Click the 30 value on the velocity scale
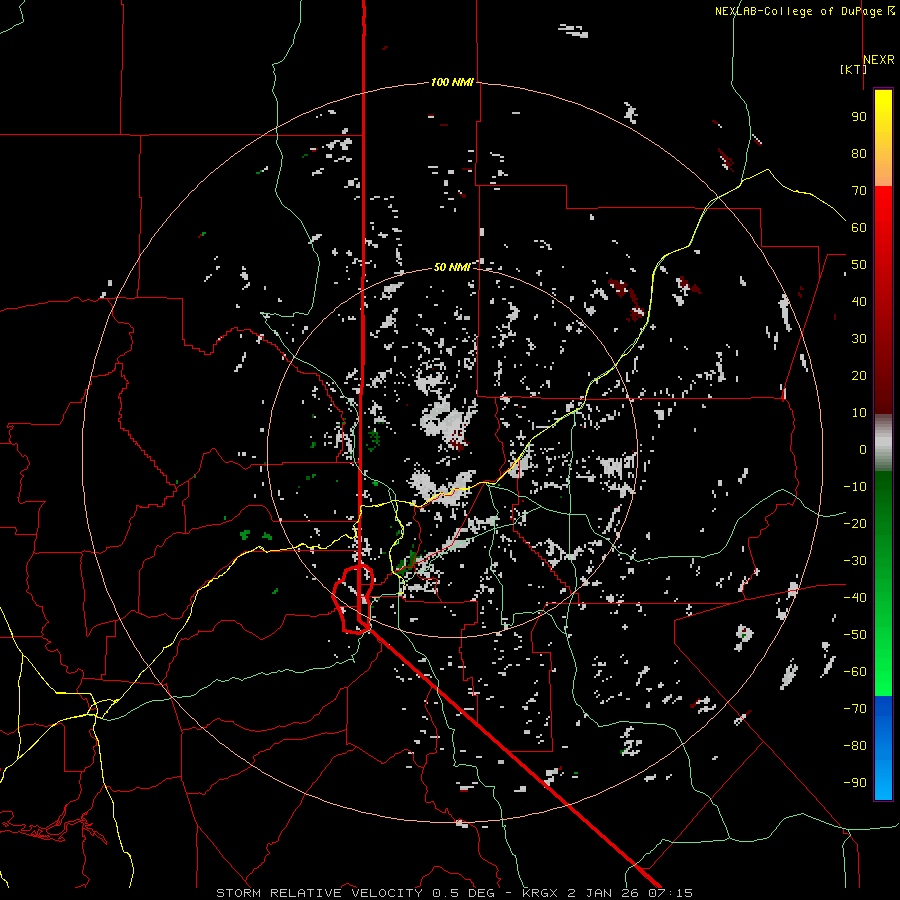900x900 pixels. (x=859, y=339)
